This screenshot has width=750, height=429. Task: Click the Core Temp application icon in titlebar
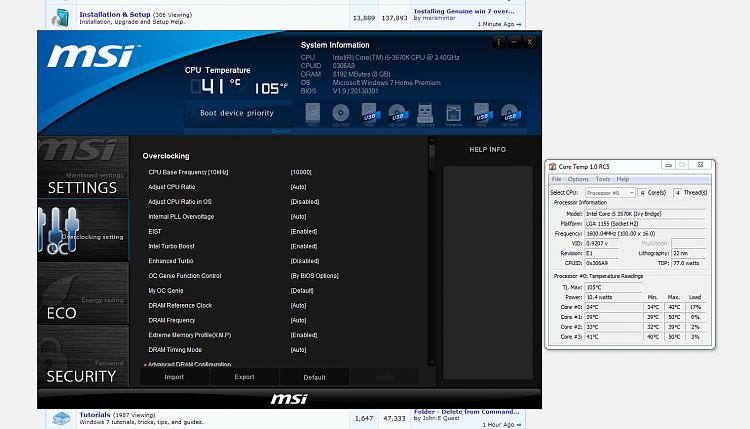click(x=552, y=166)
